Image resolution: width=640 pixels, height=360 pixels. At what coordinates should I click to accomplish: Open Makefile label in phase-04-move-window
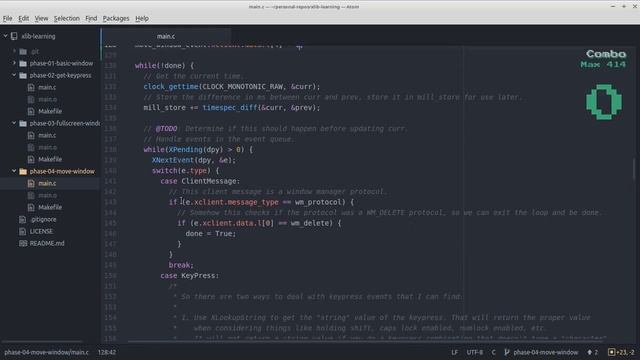click(50, 207)
